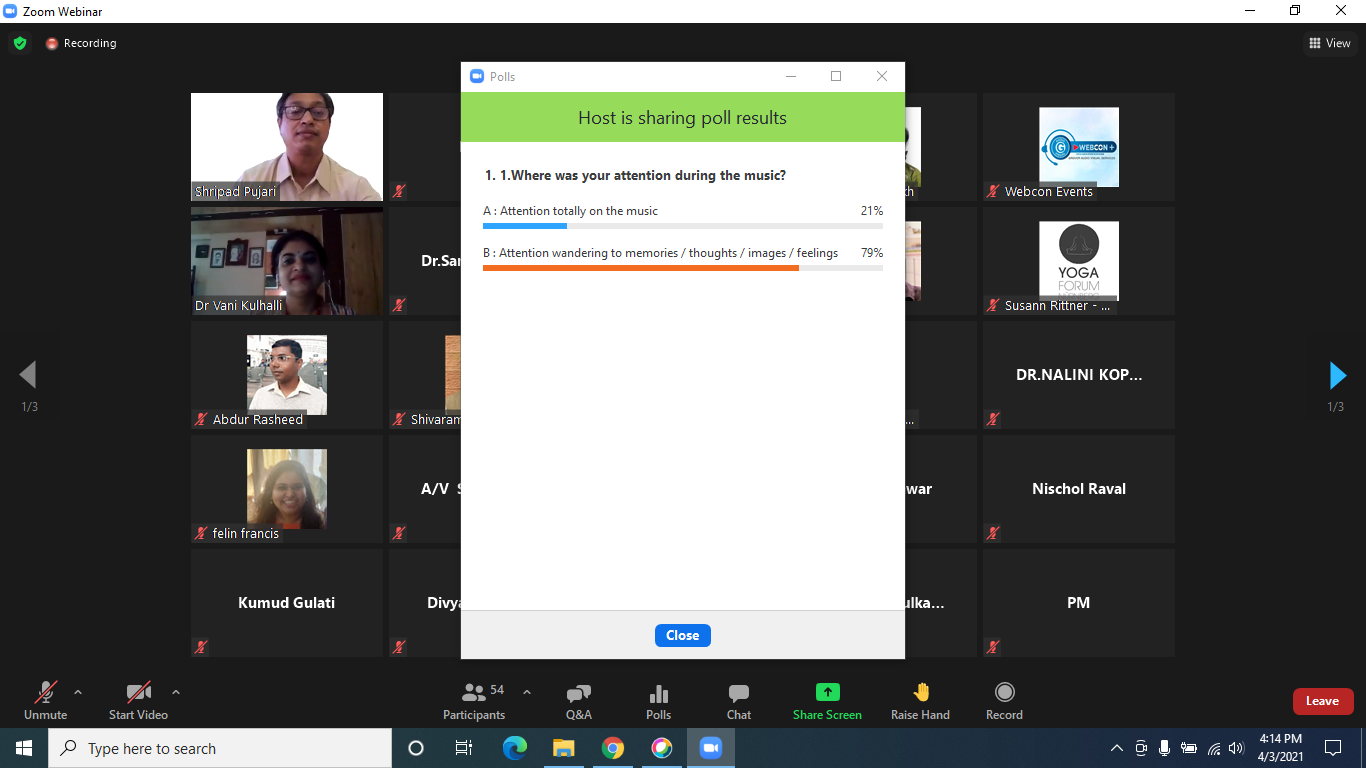The height and width of the screenshot is (768, 1366).
Task: Expand the audio options arrow beside Unmute
Action: click(78, 692)
